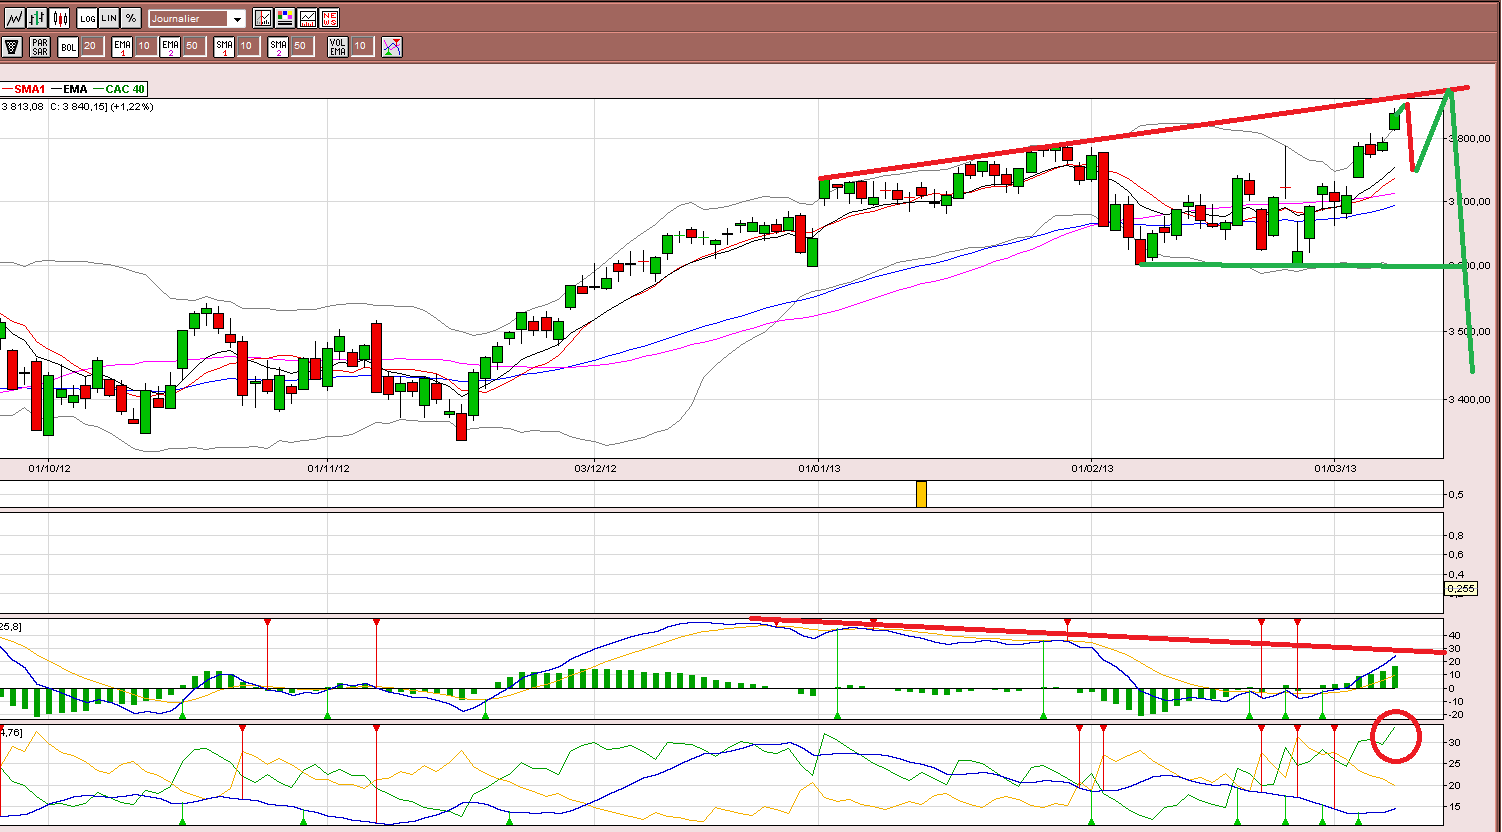The image size is (1502, 832).
Task: Select the bar chart (OHLC) style
Action: (37, 18)
